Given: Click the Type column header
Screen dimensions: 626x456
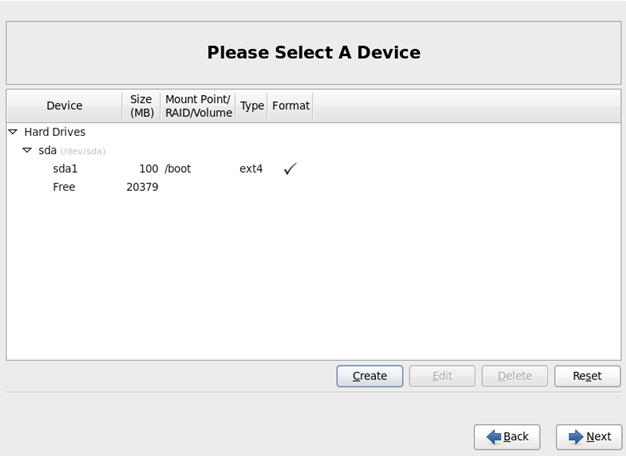Looking at the screenshot, I should point(252,106).
